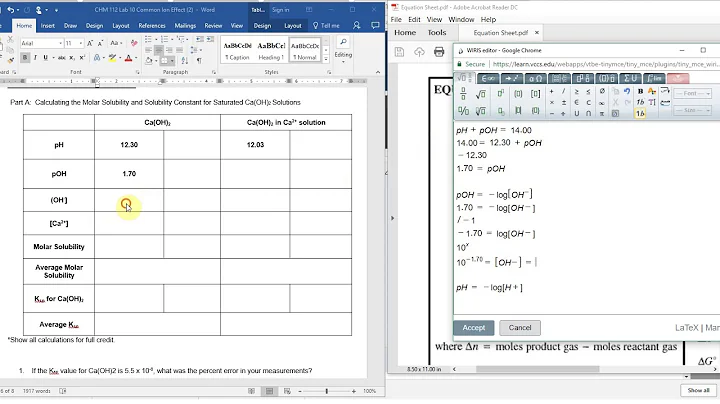Screen dimensions: 720x404
Task: Click the Clear All Formatting icon
Action: (134, 43)
